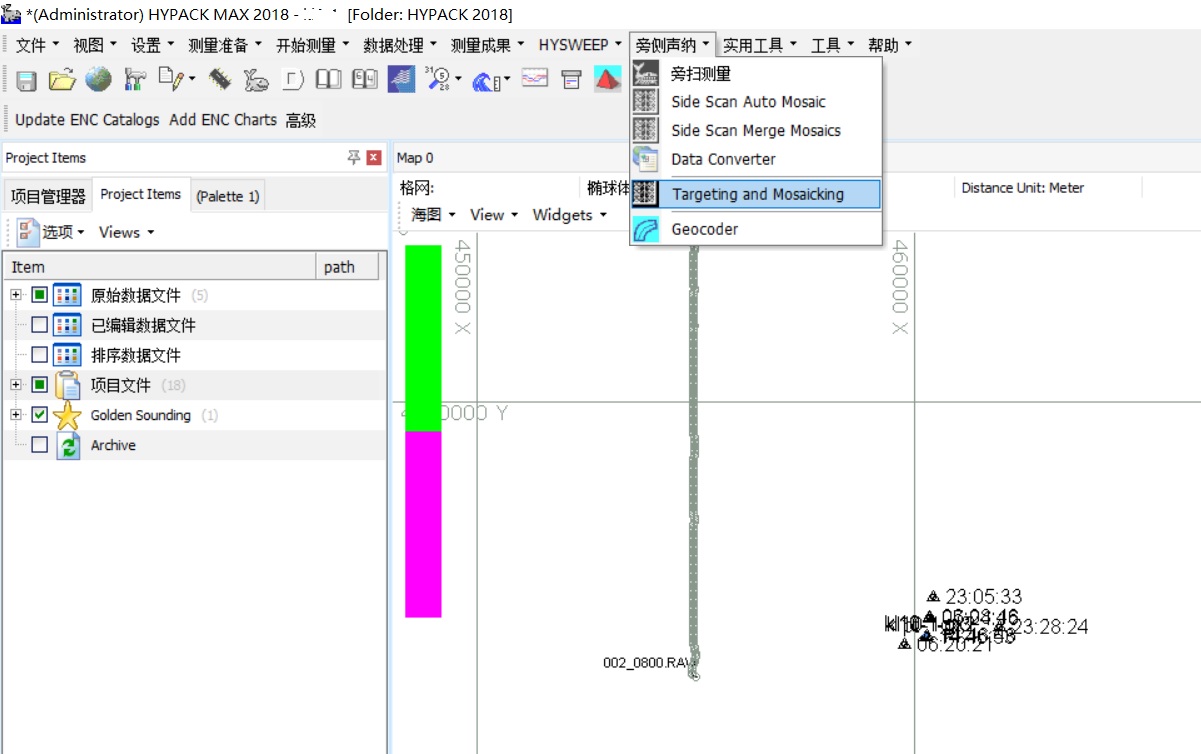1201x754 pixels.
Task: Open the Views dropdown in Project Items
Action: click(126, 232)
